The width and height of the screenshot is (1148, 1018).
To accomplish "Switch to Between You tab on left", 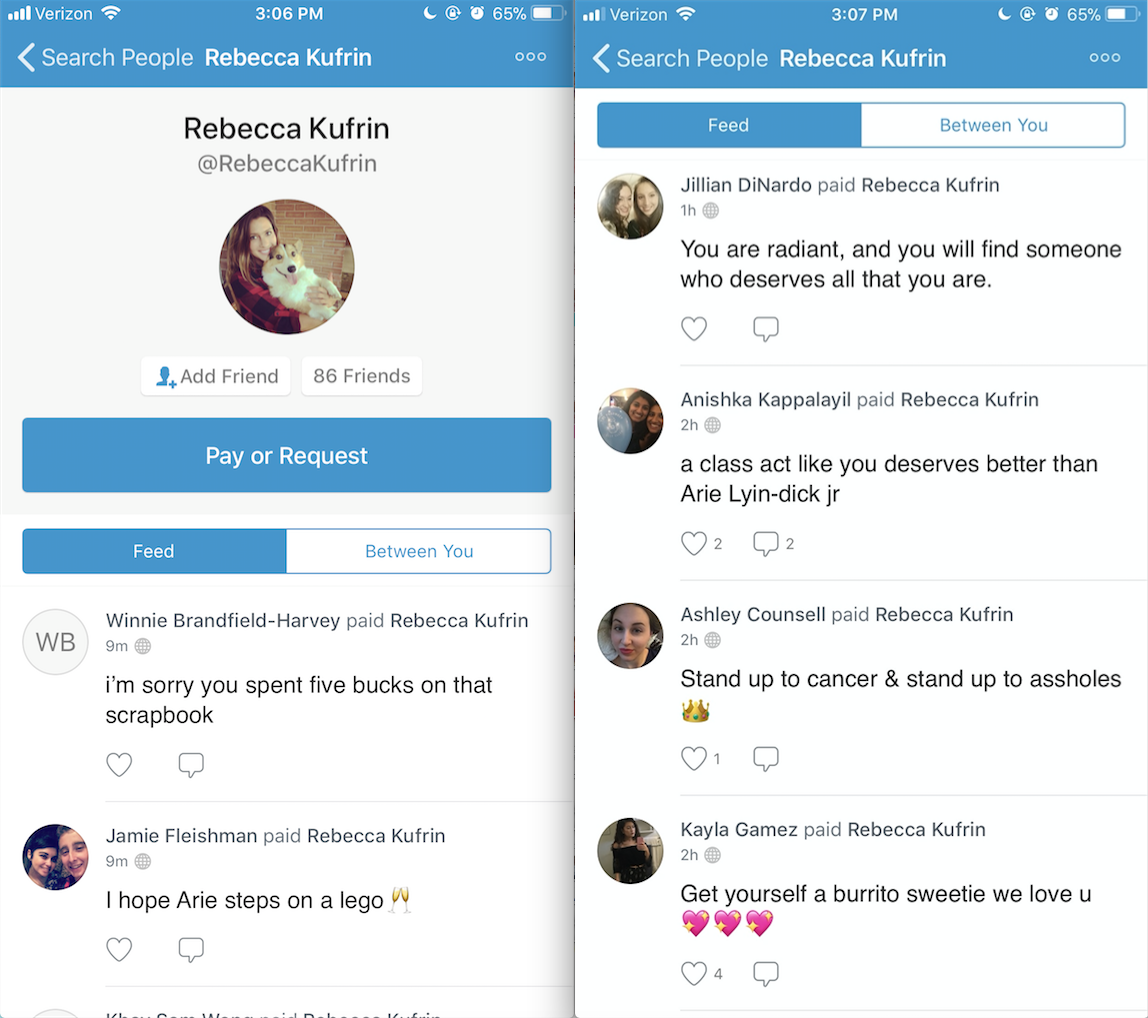I will pyautogui.click(x=419, y=551).
